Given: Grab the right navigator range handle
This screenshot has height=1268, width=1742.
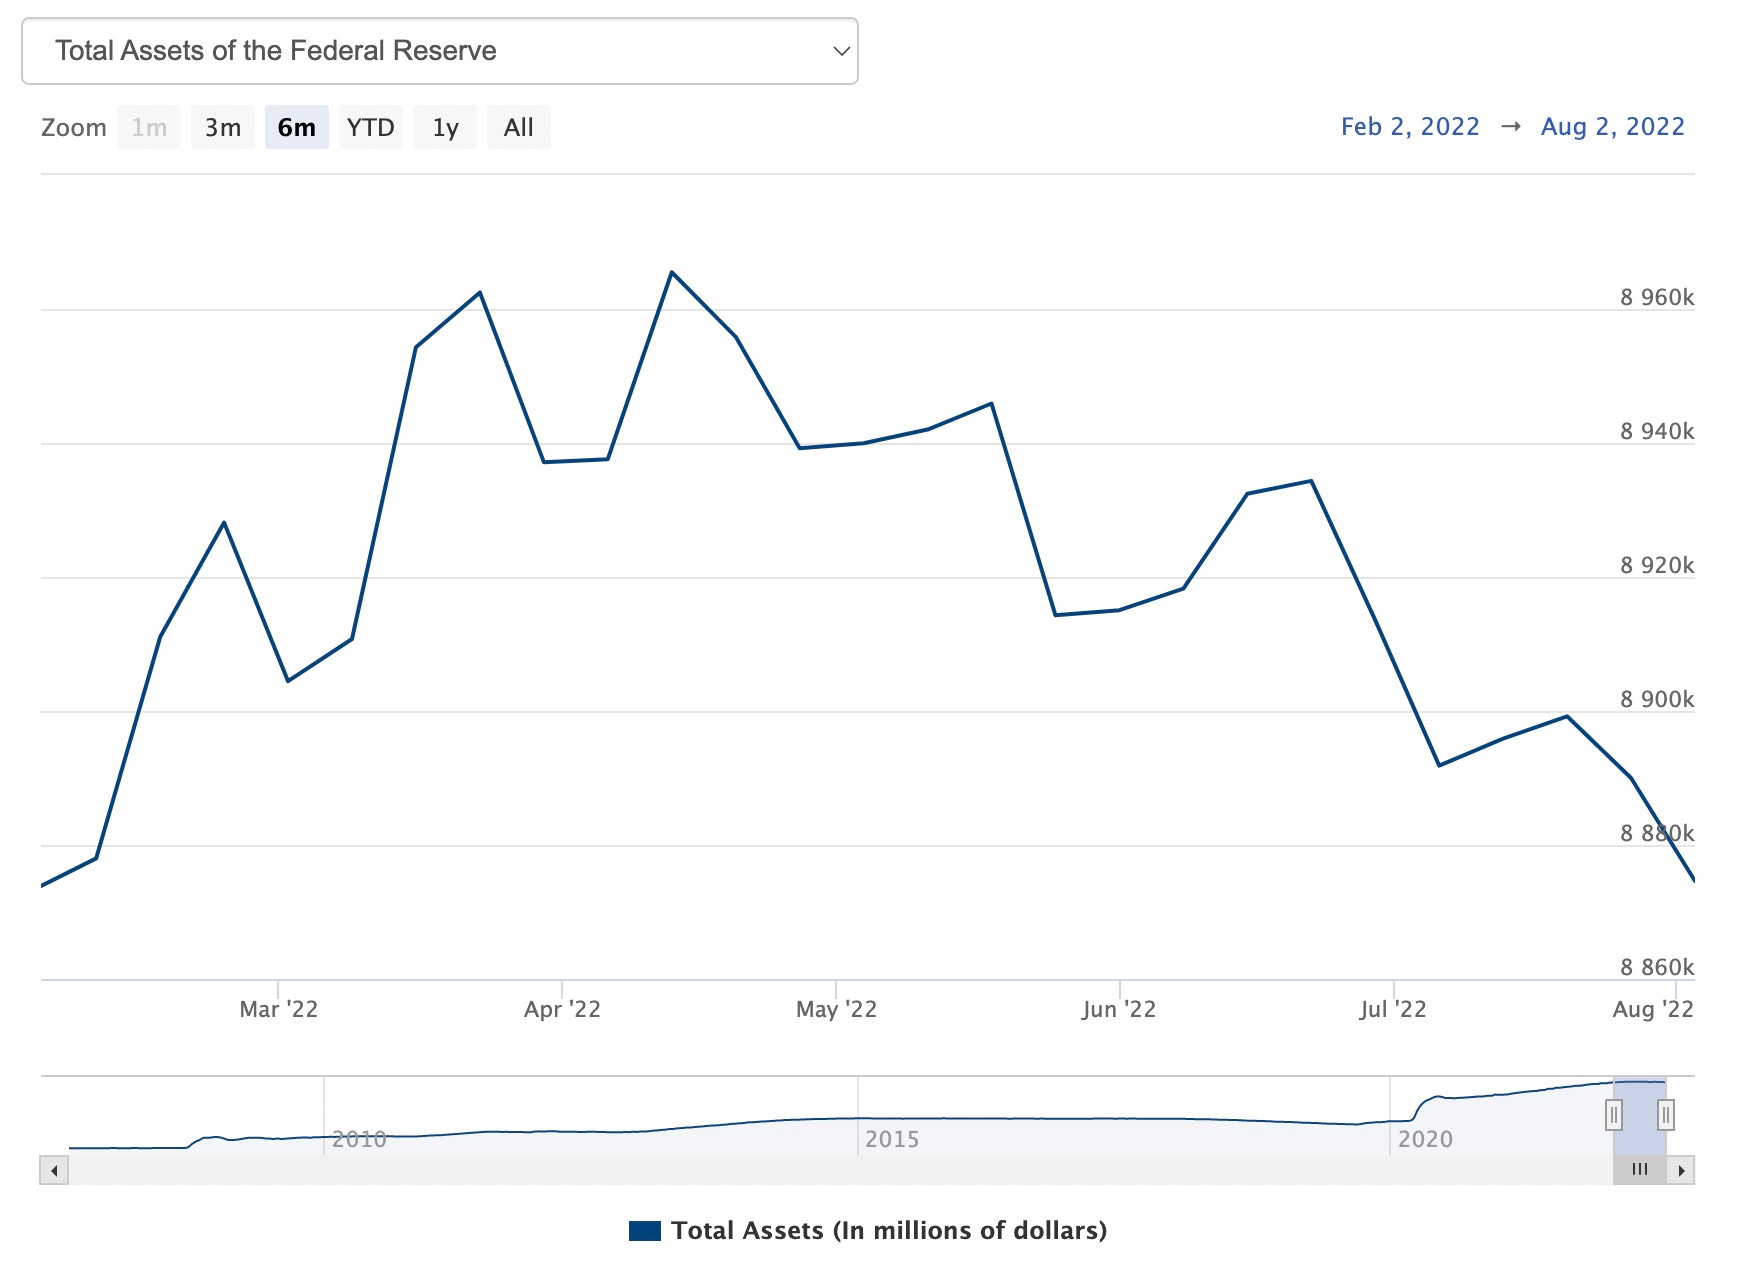Looking at the screenshot, I should pos(1666,1114).
